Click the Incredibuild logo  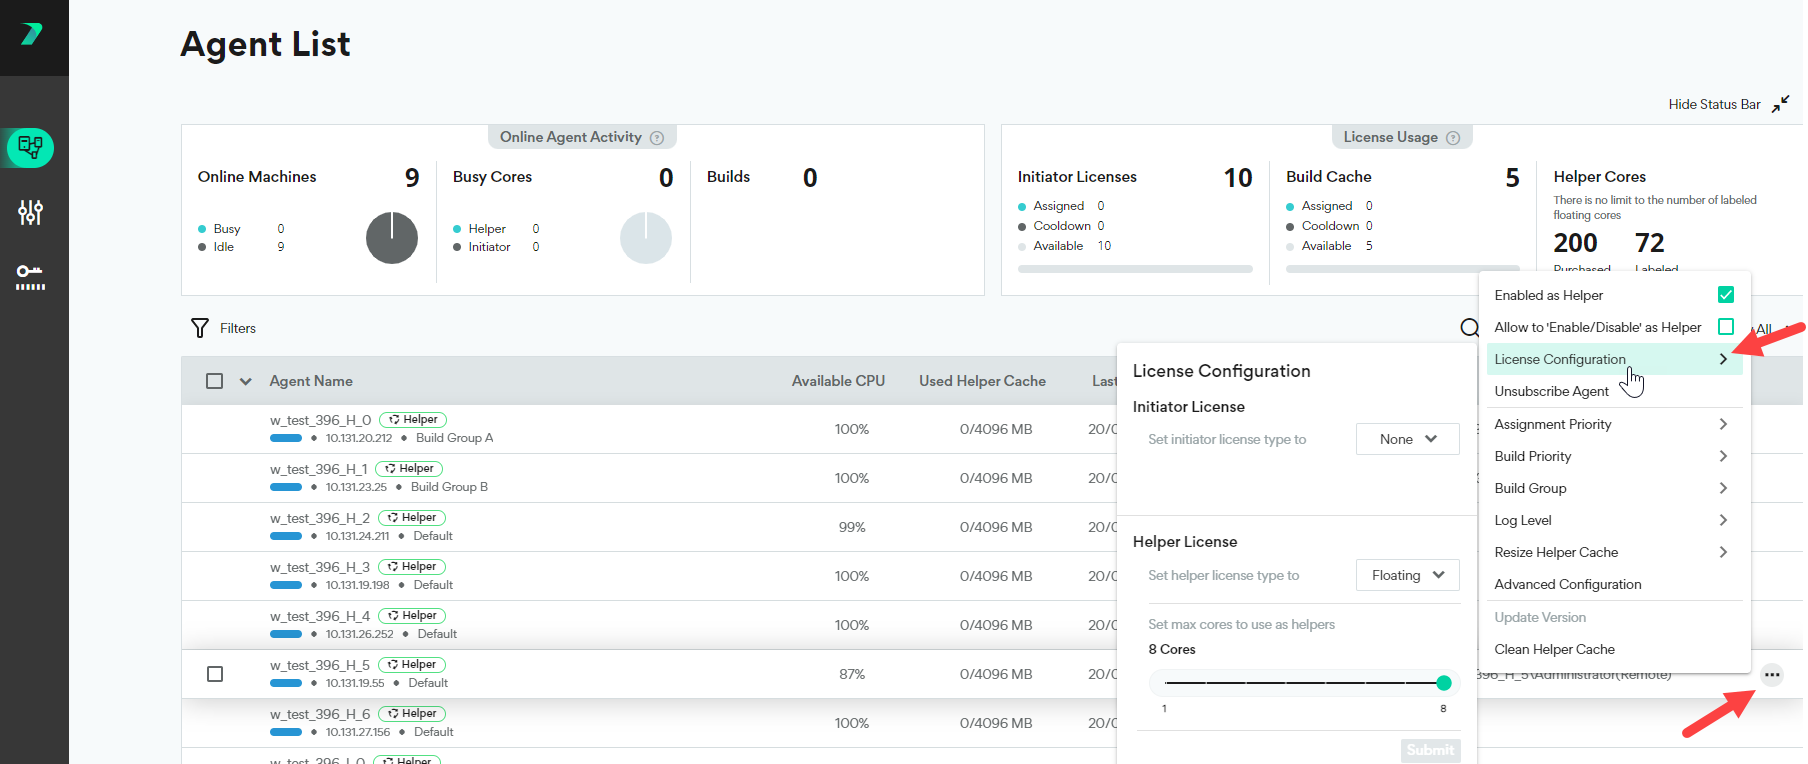(32, 34)
